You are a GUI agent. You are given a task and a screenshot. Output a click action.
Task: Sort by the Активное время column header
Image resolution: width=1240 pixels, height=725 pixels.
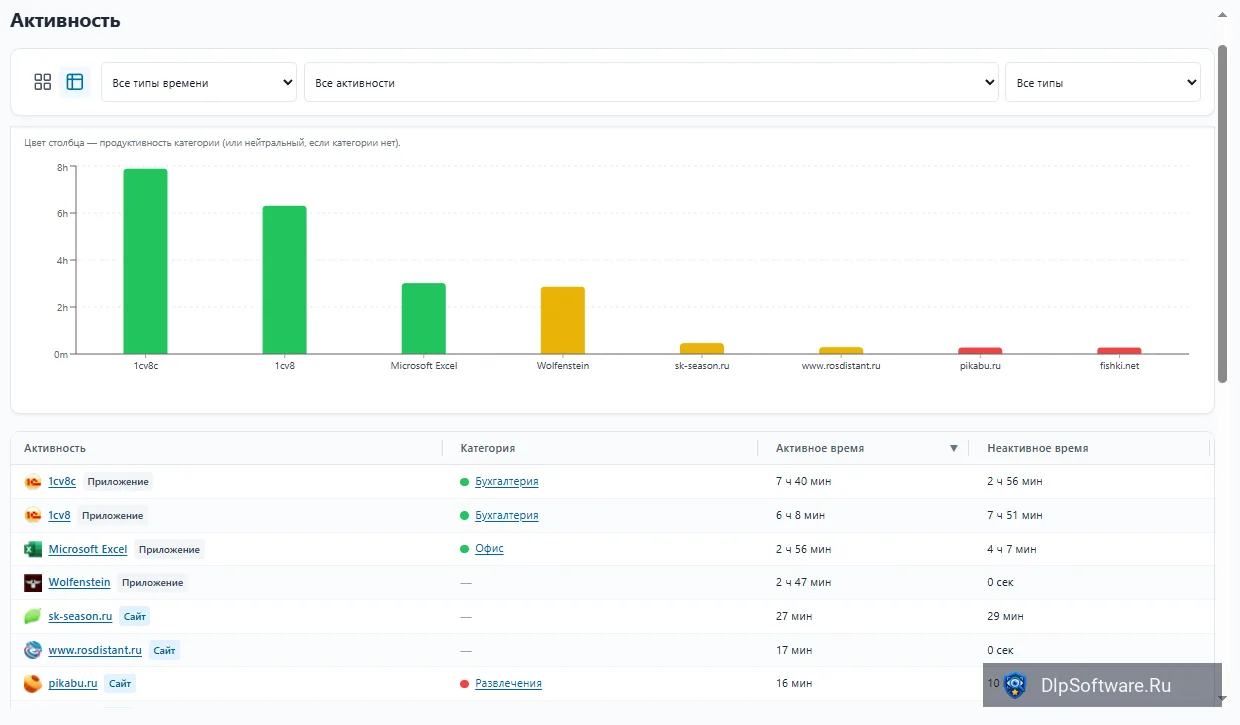(820, 448)
